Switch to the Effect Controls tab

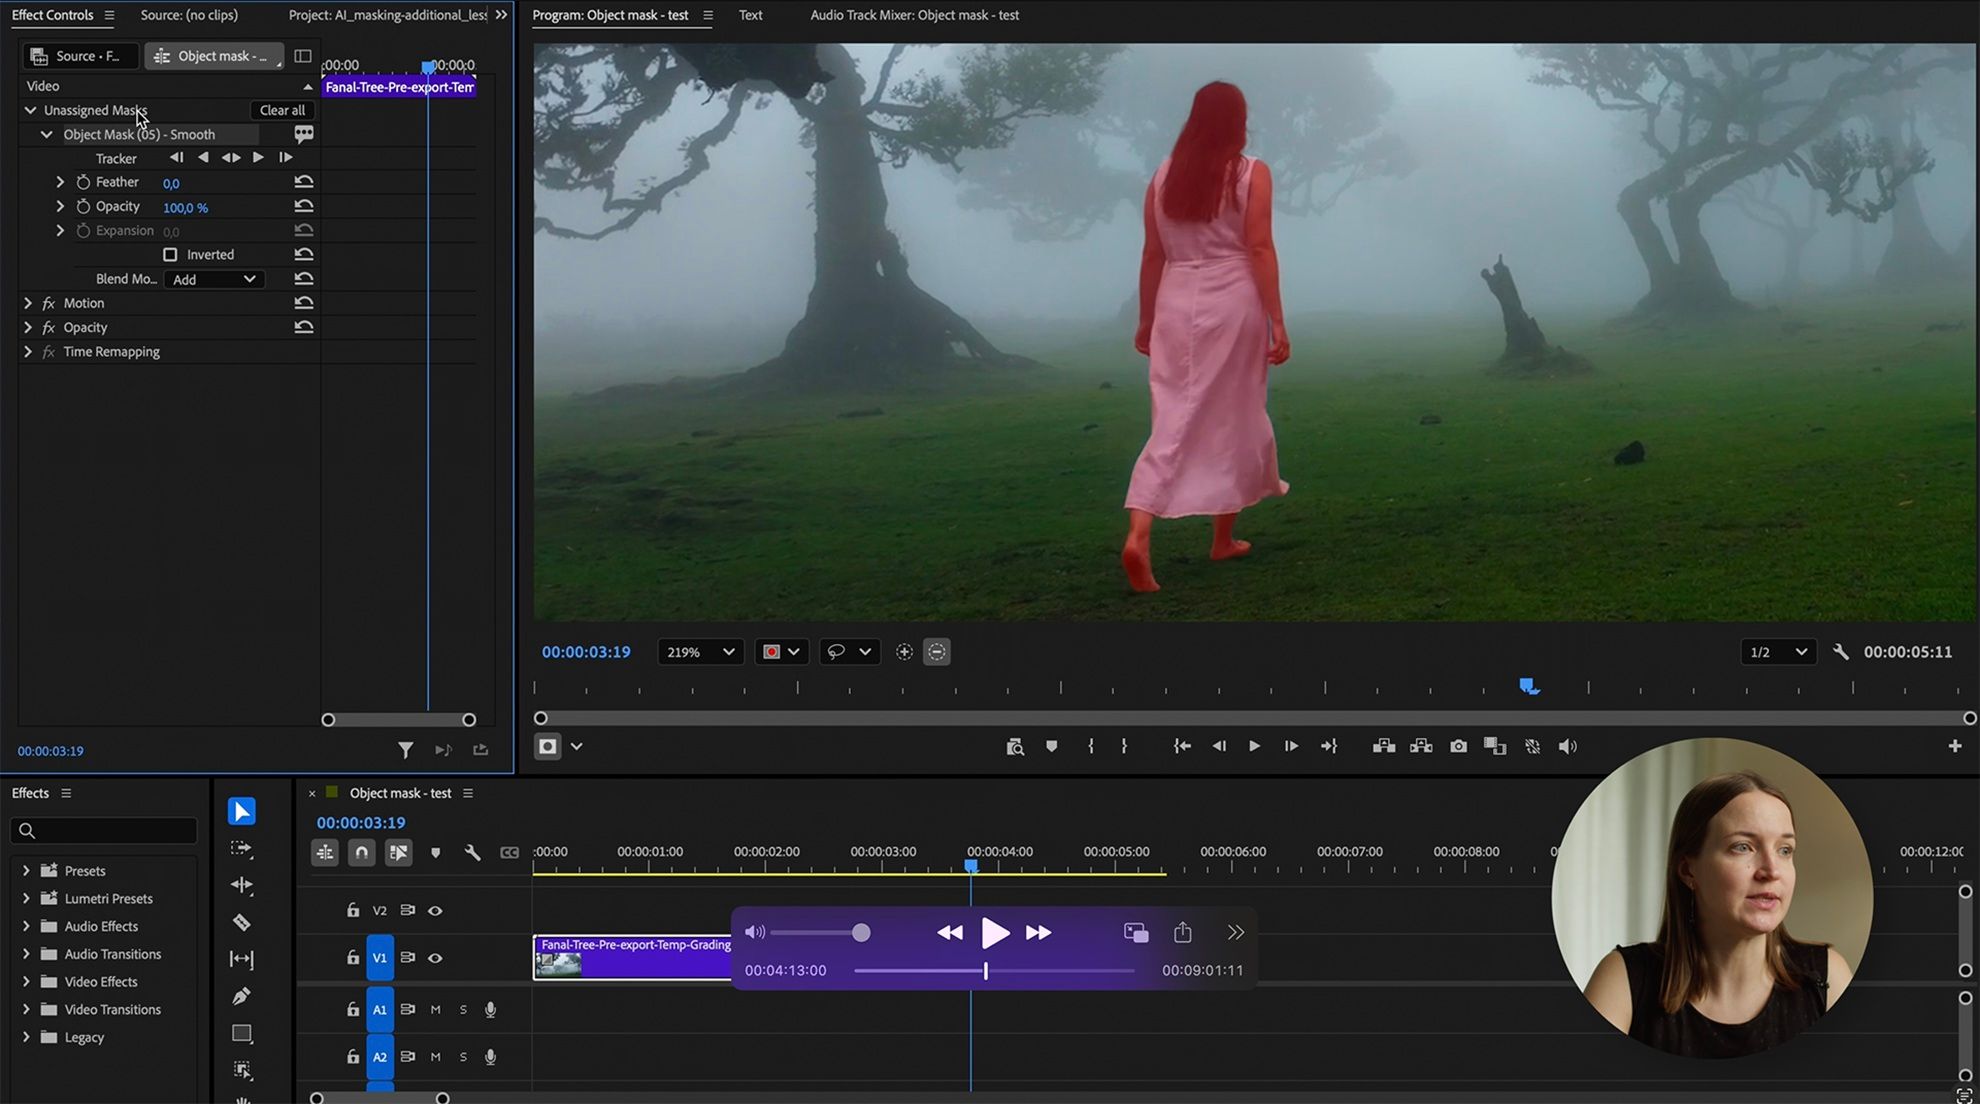point(52,15)
